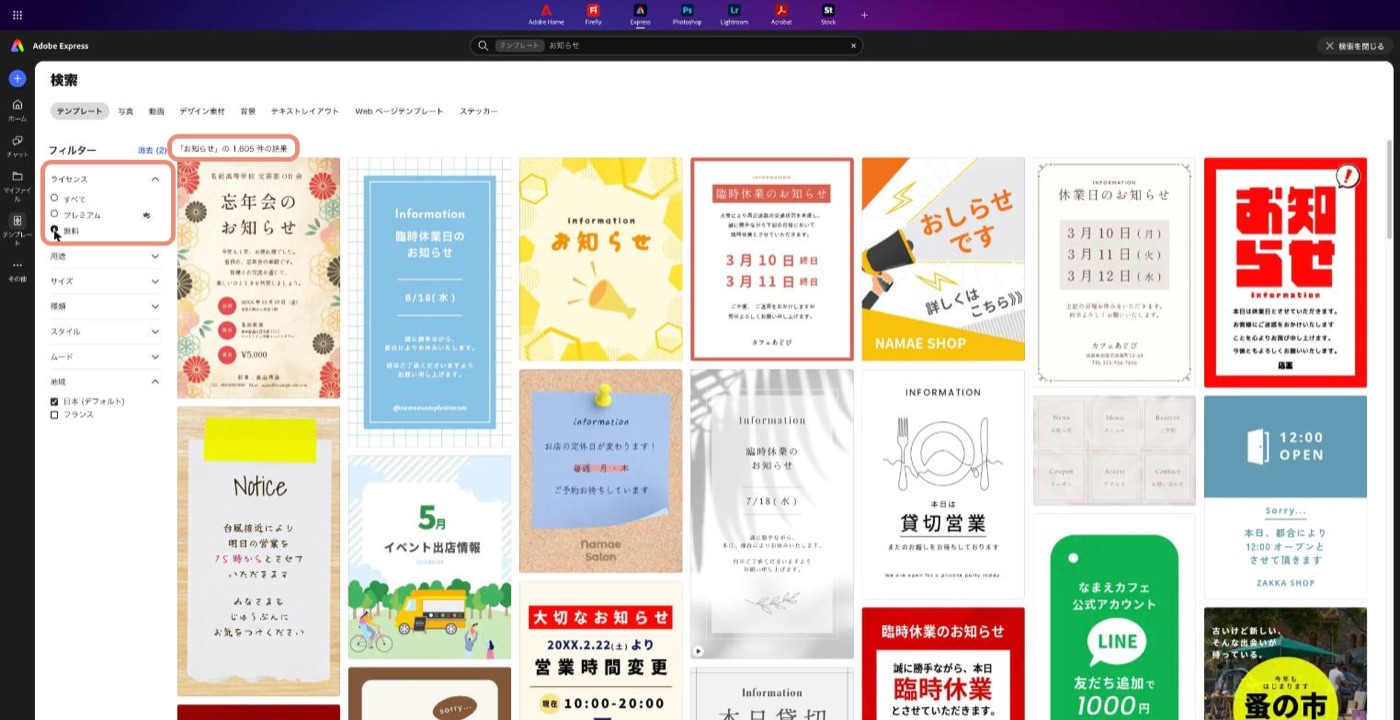Image resolution: width=1400 pixels, height=720 pixels.
Task: Click the results page vertical scrollbar
Action: [1389, 188]
